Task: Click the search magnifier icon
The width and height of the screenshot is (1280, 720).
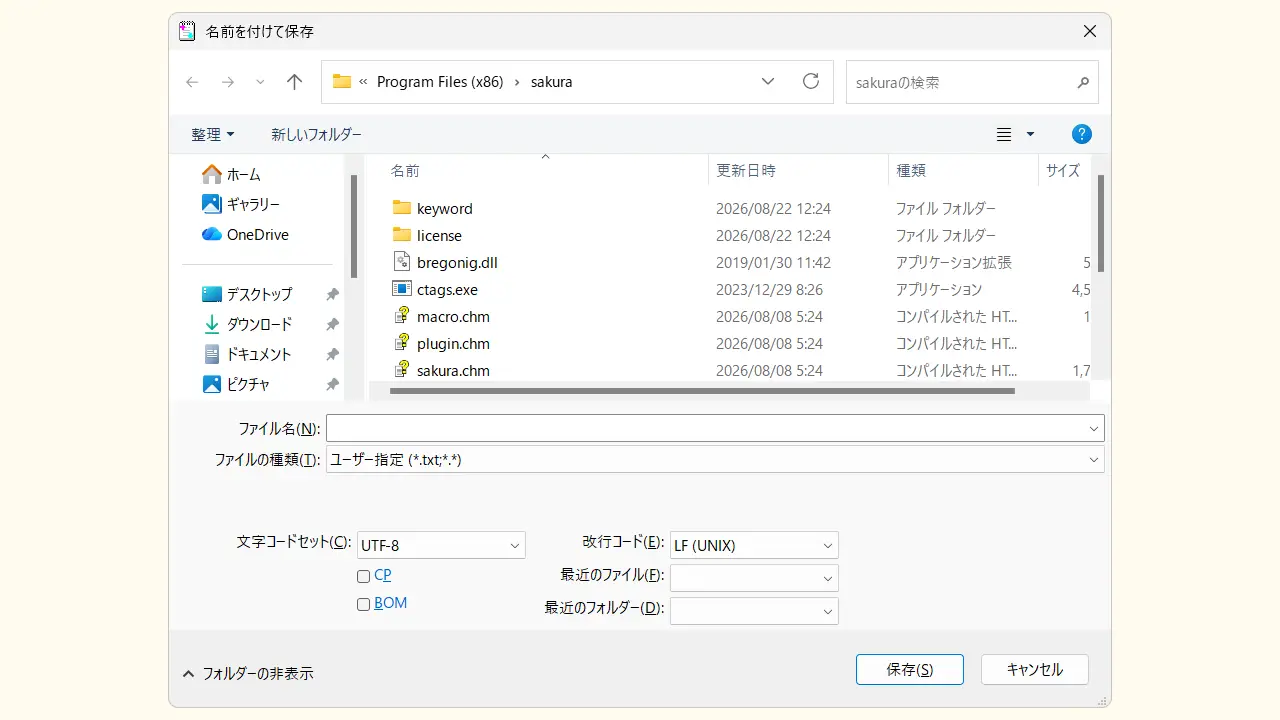Action: point(1082,82)
